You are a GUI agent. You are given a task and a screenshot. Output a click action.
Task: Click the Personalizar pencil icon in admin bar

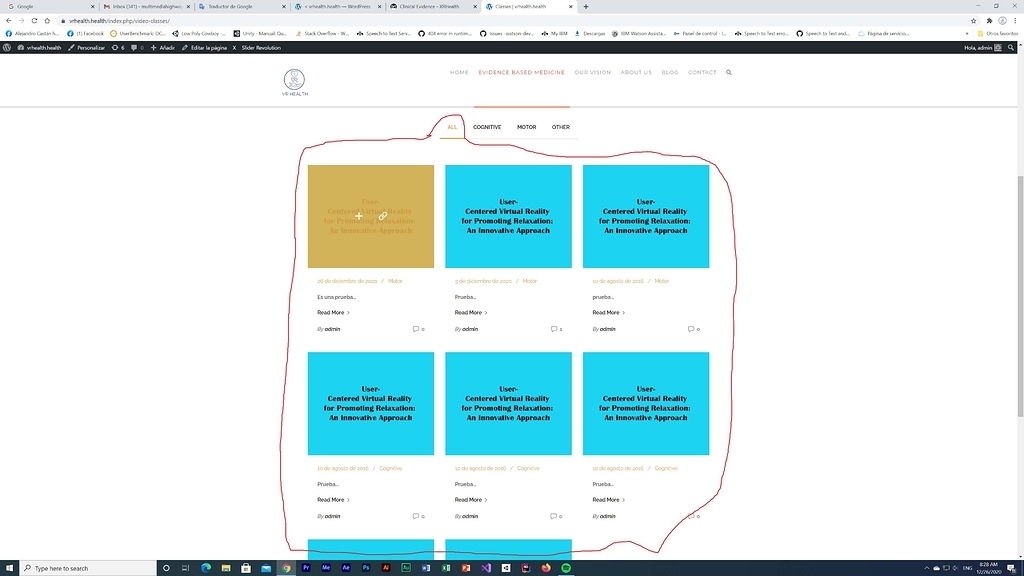tap(72, 47)
